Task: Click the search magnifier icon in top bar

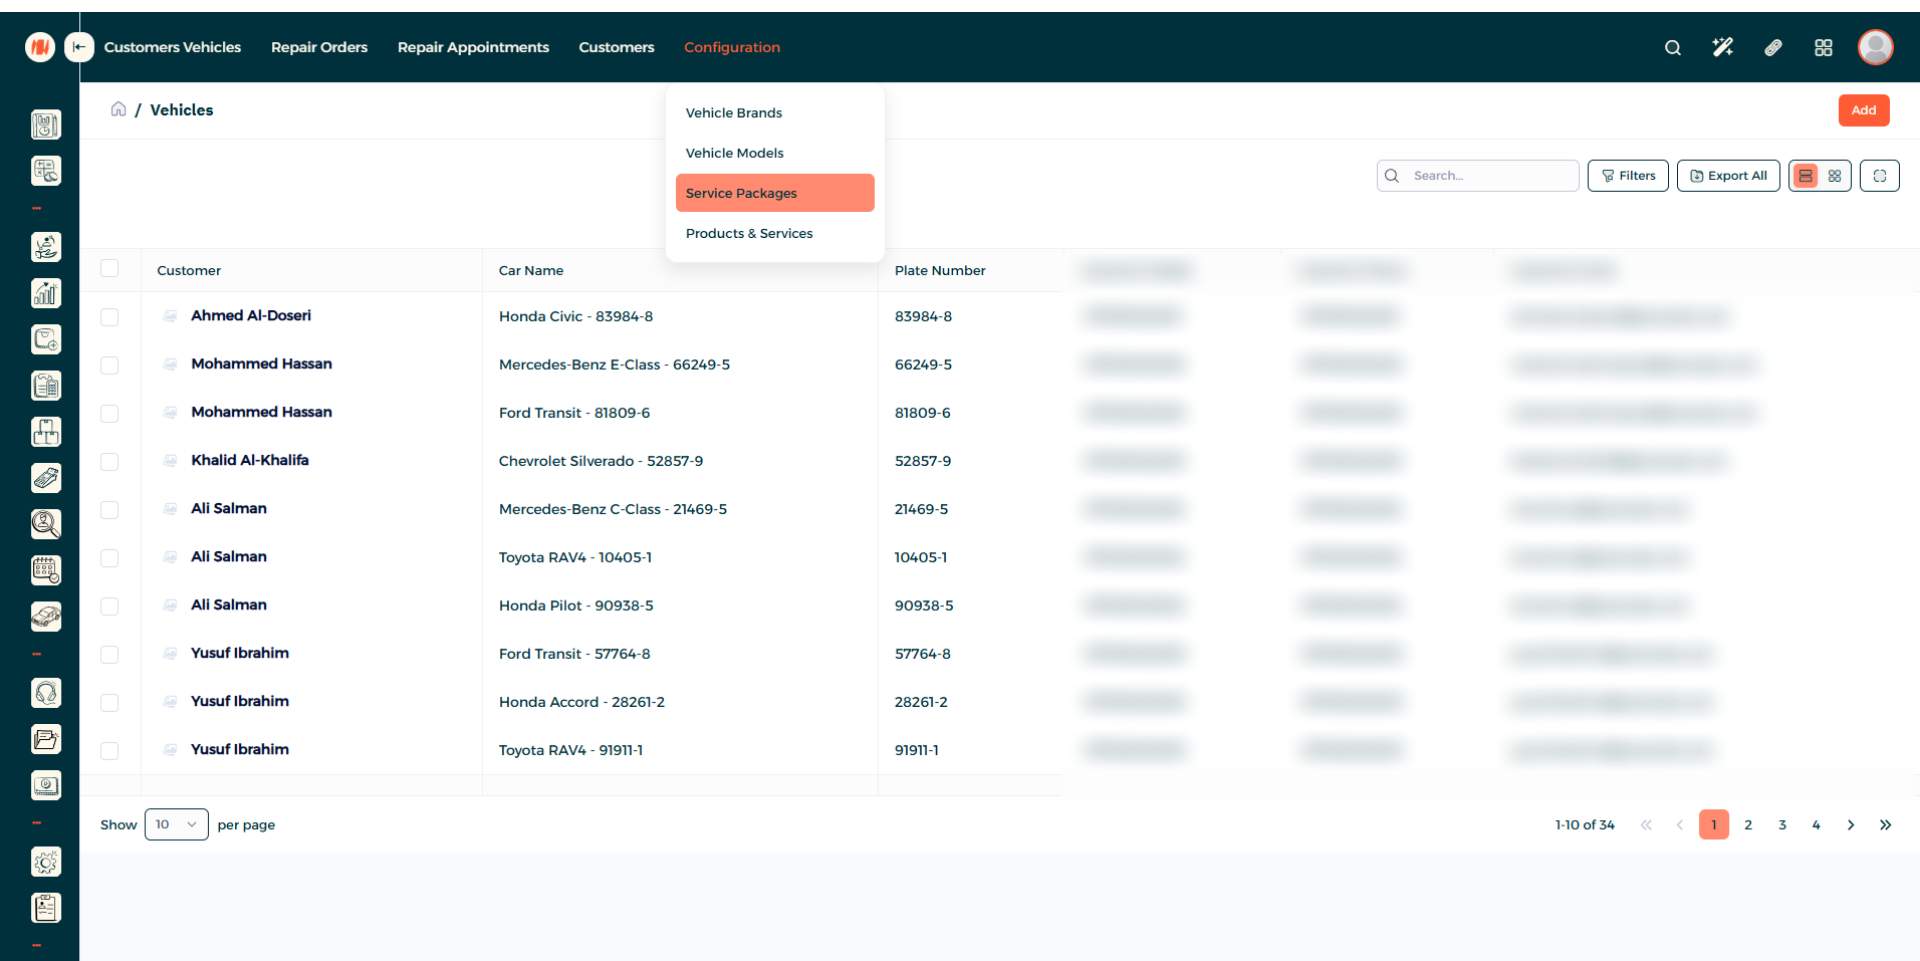Action: coord(1672,48)
